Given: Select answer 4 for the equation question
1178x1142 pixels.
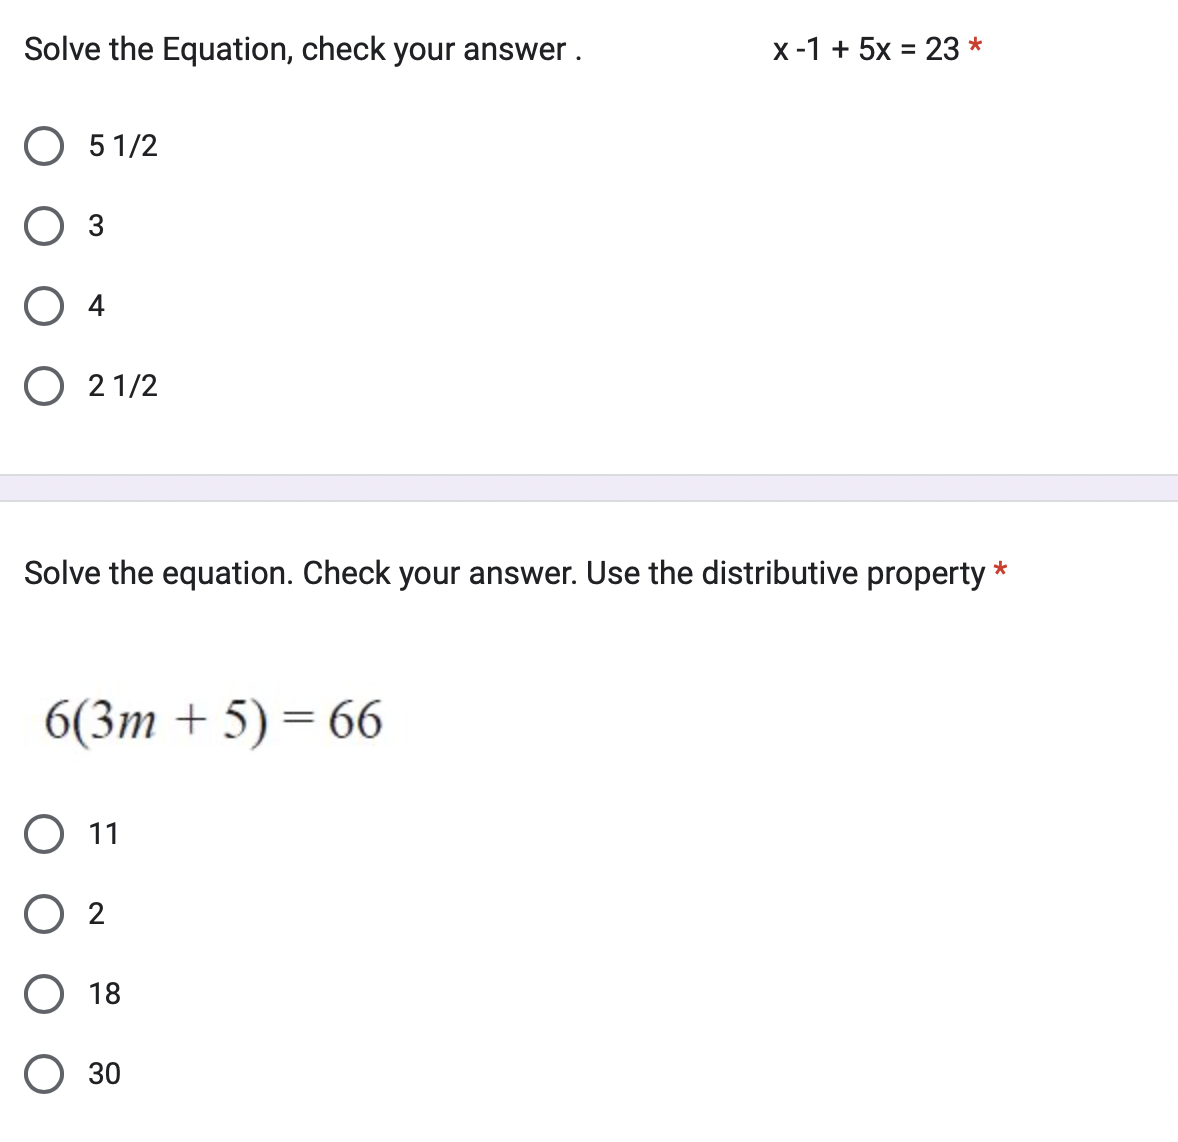Looking at the screenshot, I should (44, 305).
